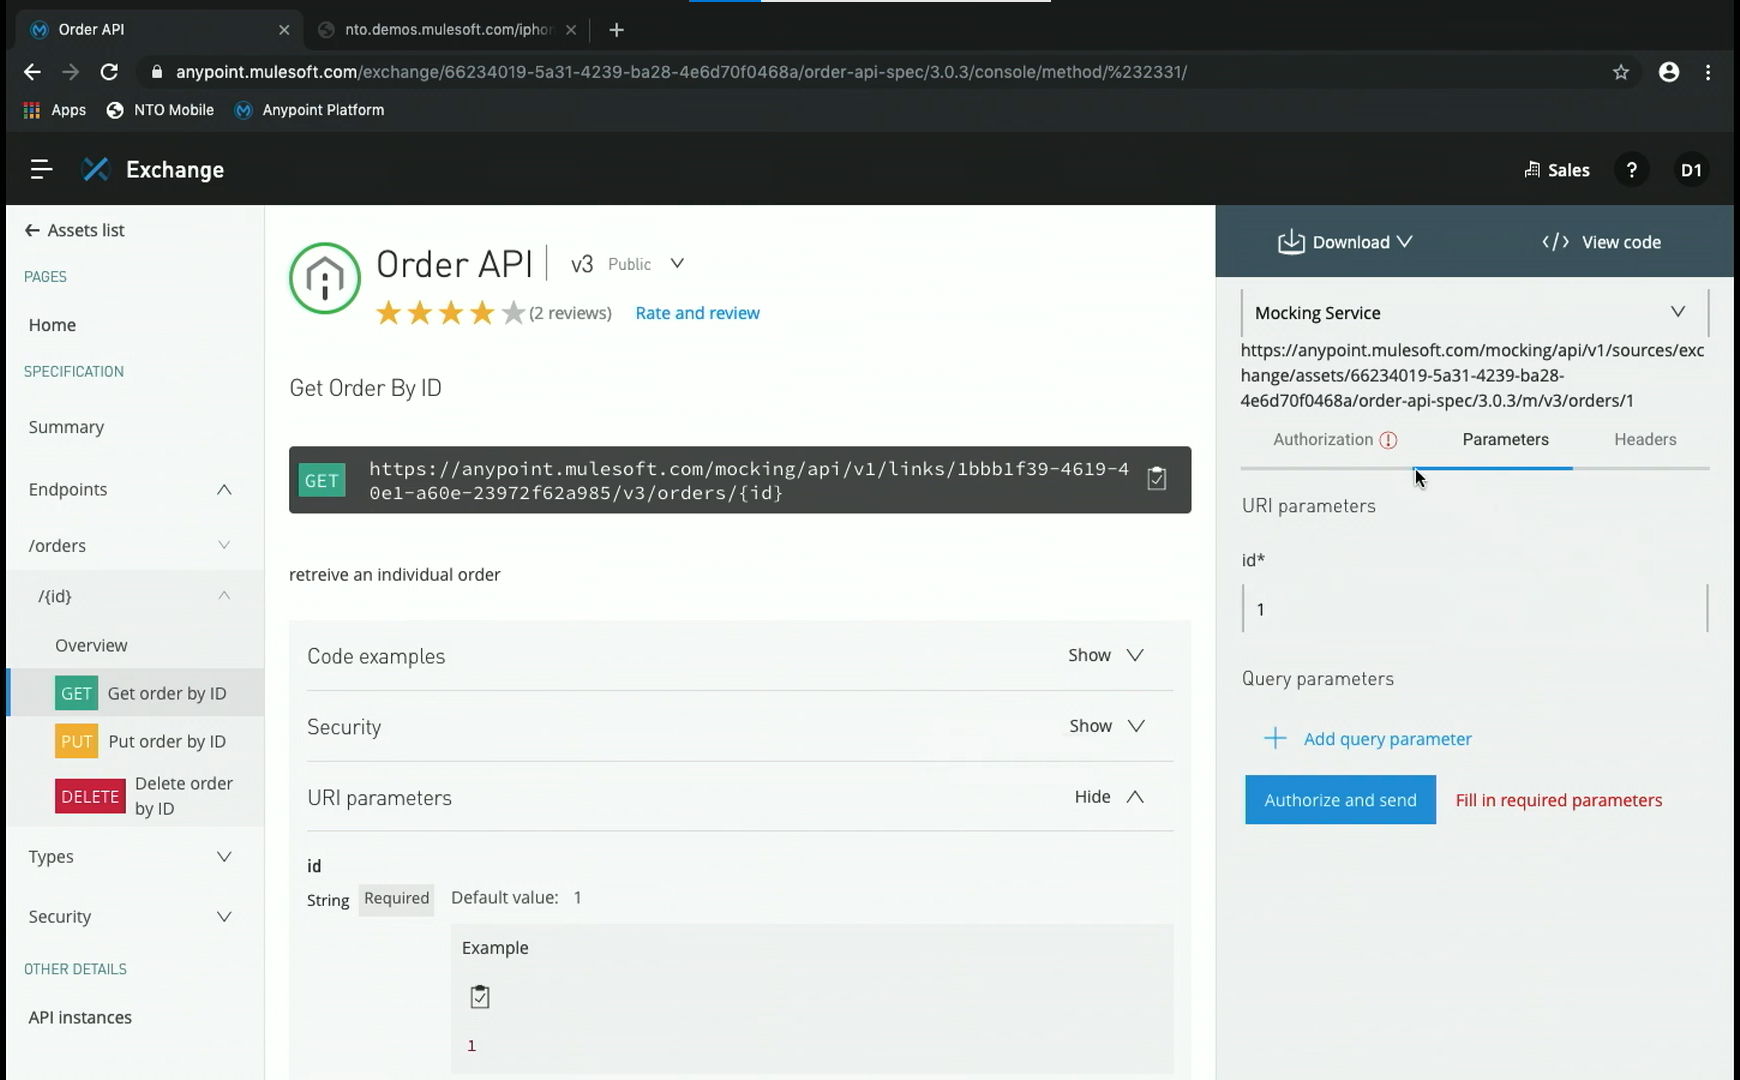This screenshot has width=1740, height=1080.
Task: Open the API instances page
Action: point(80,1018)
